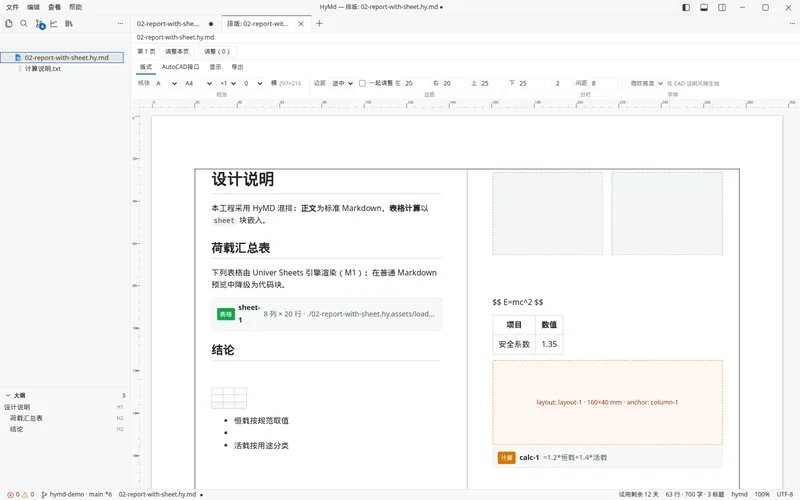Click the small table thumbnail under 结论
The image size is (800, 500).
click(x=229, y=398)
